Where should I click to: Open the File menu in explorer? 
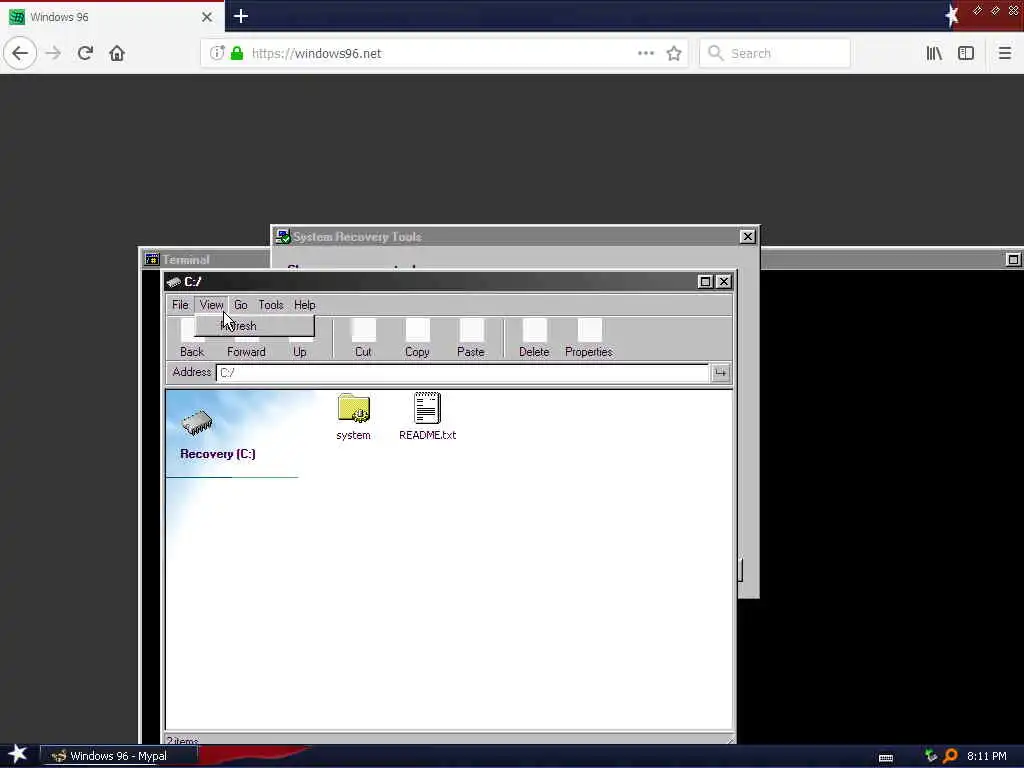(180, 304)
